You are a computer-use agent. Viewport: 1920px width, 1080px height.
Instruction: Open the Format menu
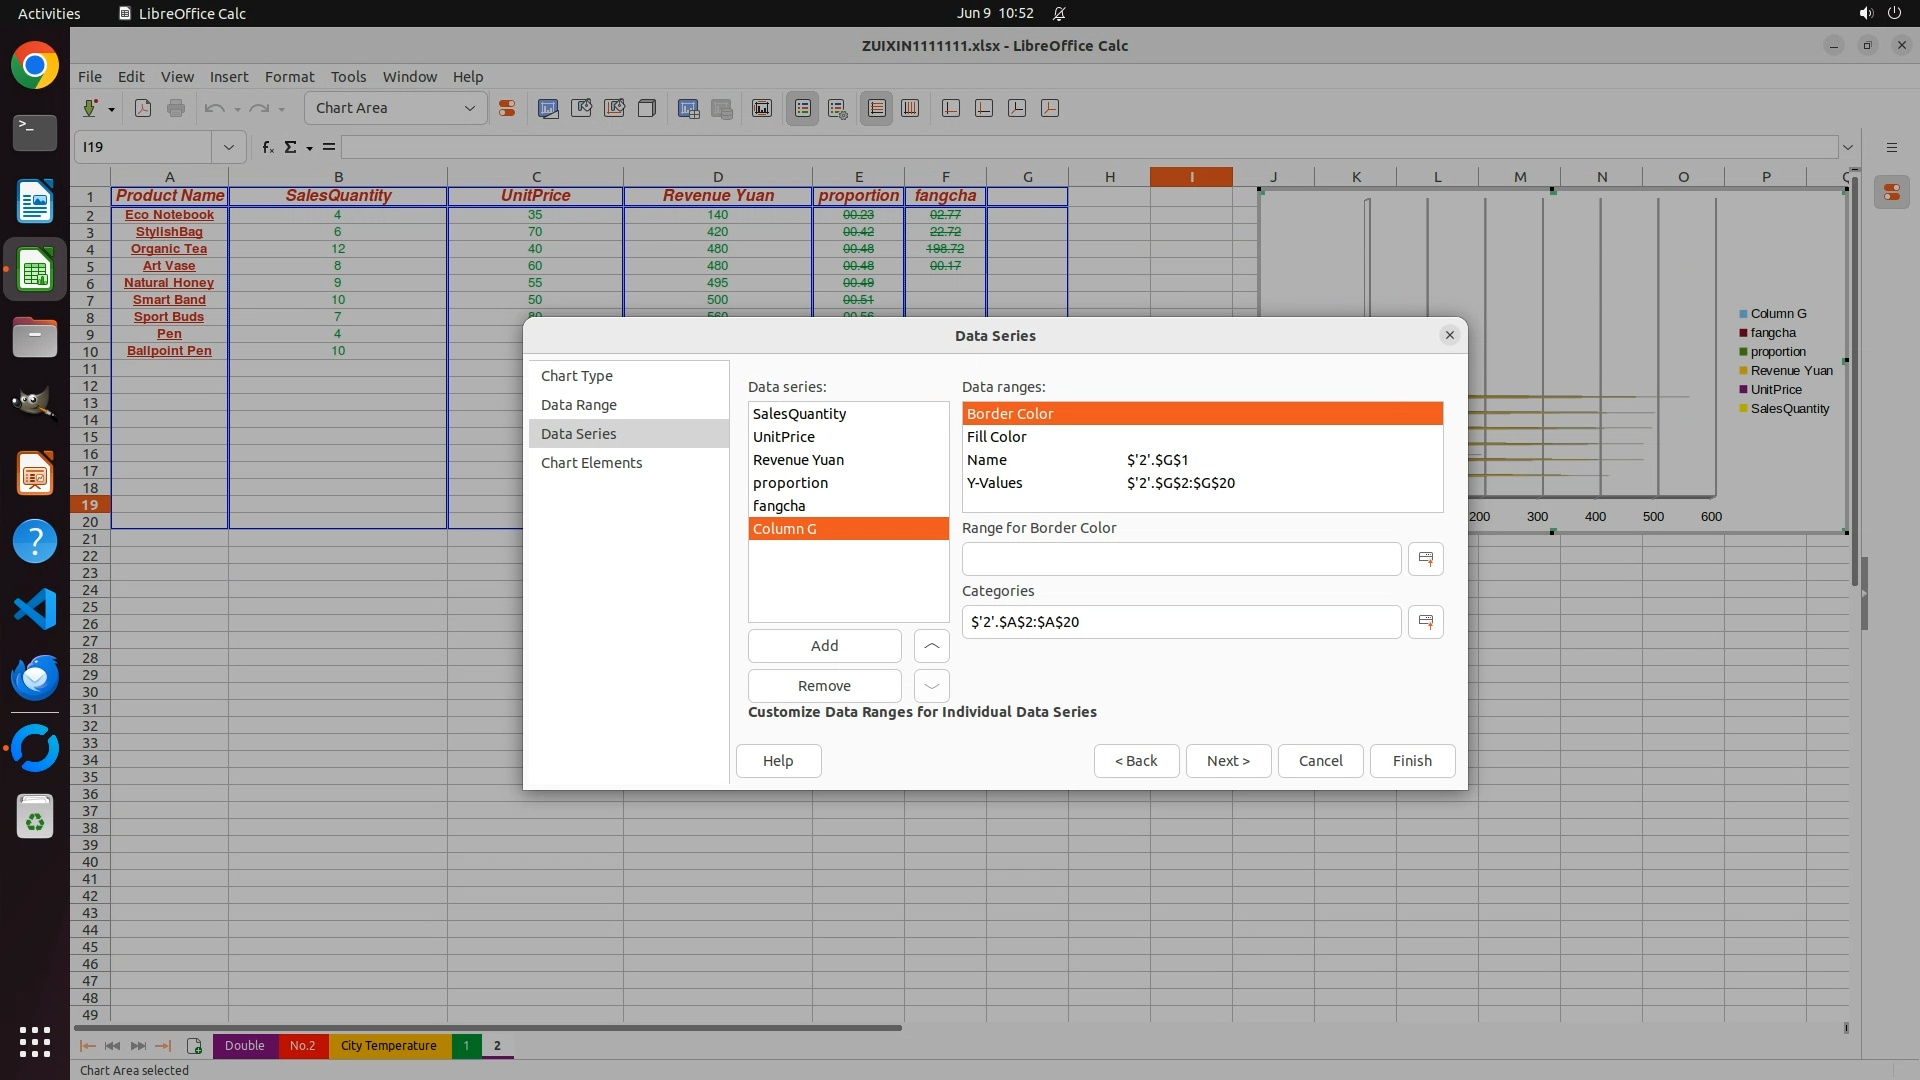[289, 76]
